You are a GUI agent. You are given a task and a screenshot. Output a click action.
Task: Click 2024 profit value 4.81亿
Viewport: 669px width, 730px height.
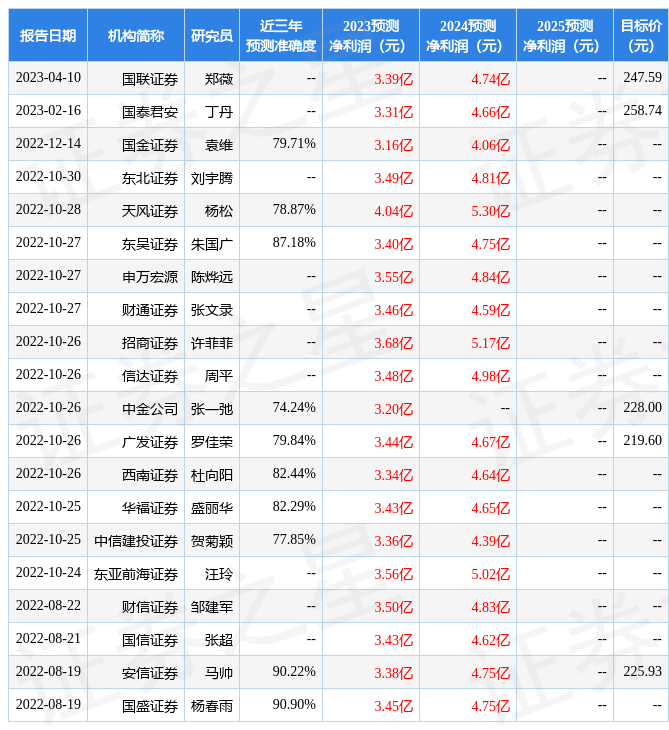(x=491, y=178)
